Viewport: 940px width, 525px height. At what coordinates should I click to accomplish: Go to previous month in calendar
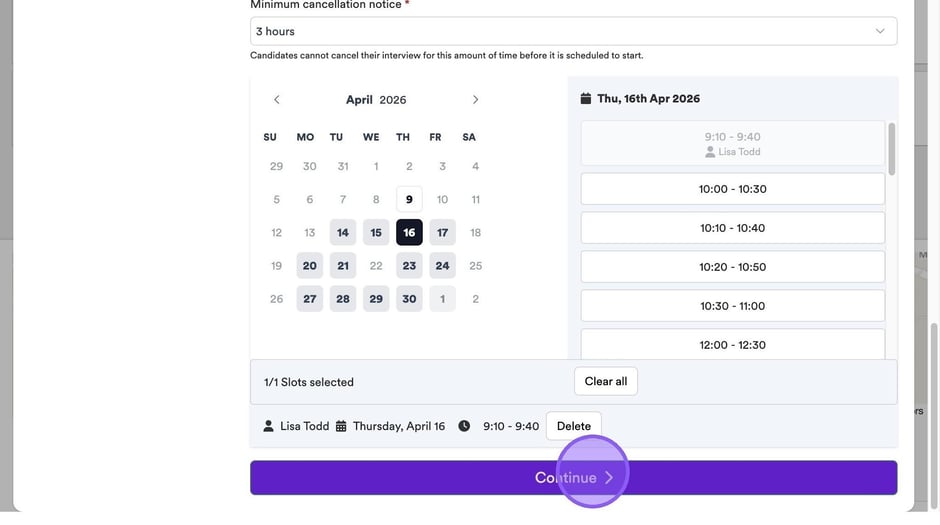coord(277,100)
